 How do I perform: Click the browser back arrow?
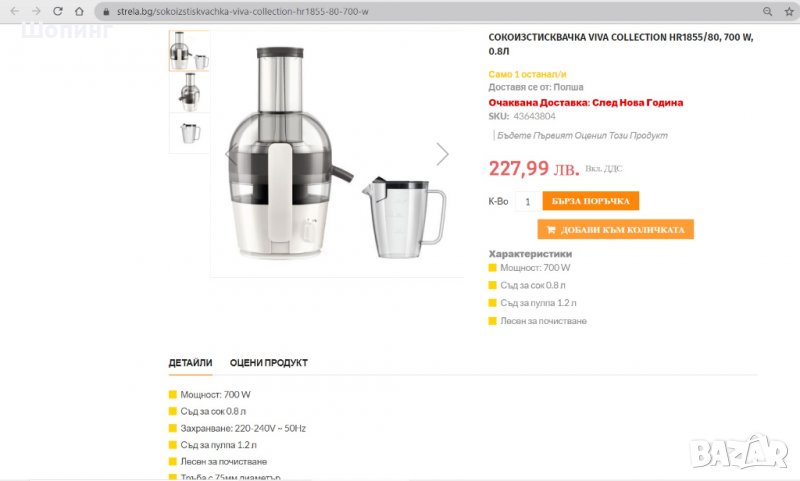[x=14, y=11]
